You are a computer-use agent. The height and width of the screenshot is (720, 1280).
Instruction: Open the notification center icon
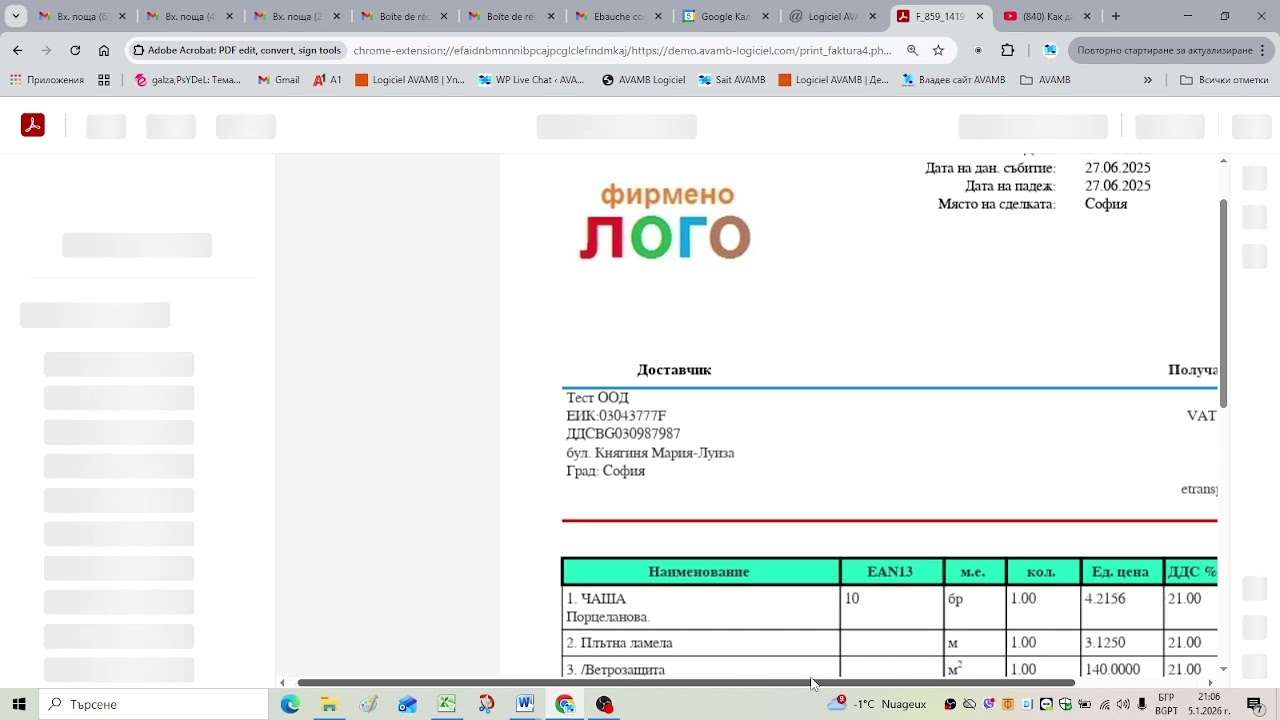pyautogui.click(x=1255, y=704)
